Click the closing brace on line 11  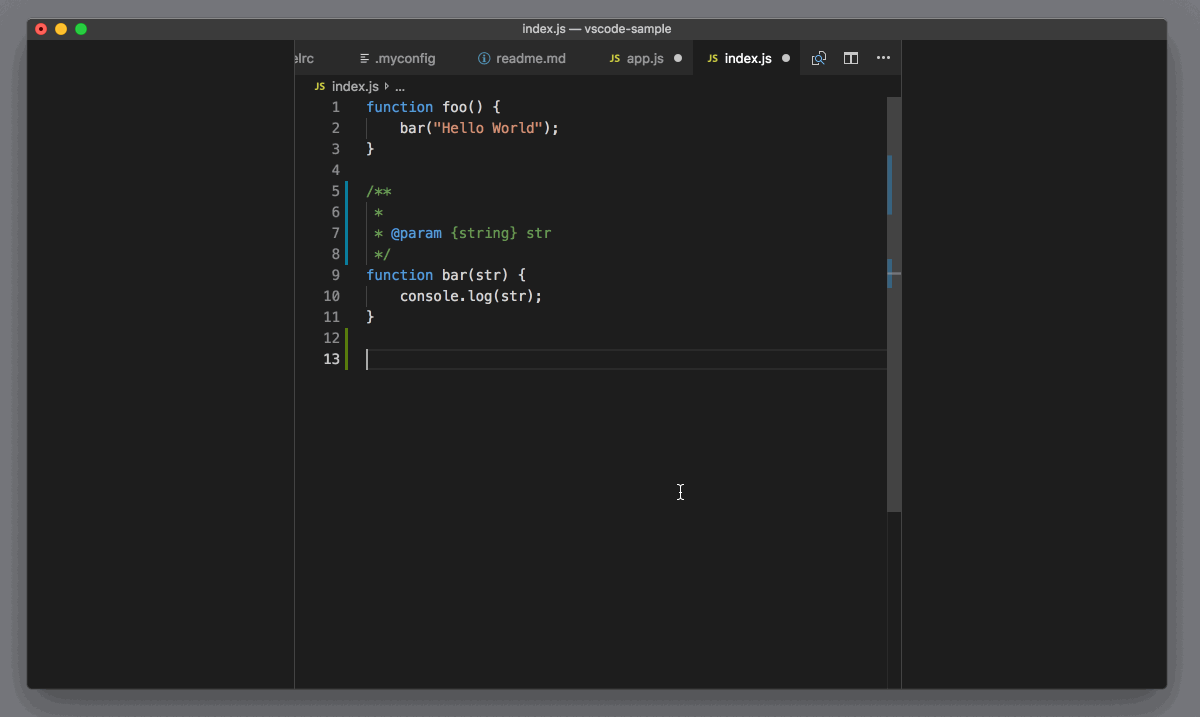point(370,317)
